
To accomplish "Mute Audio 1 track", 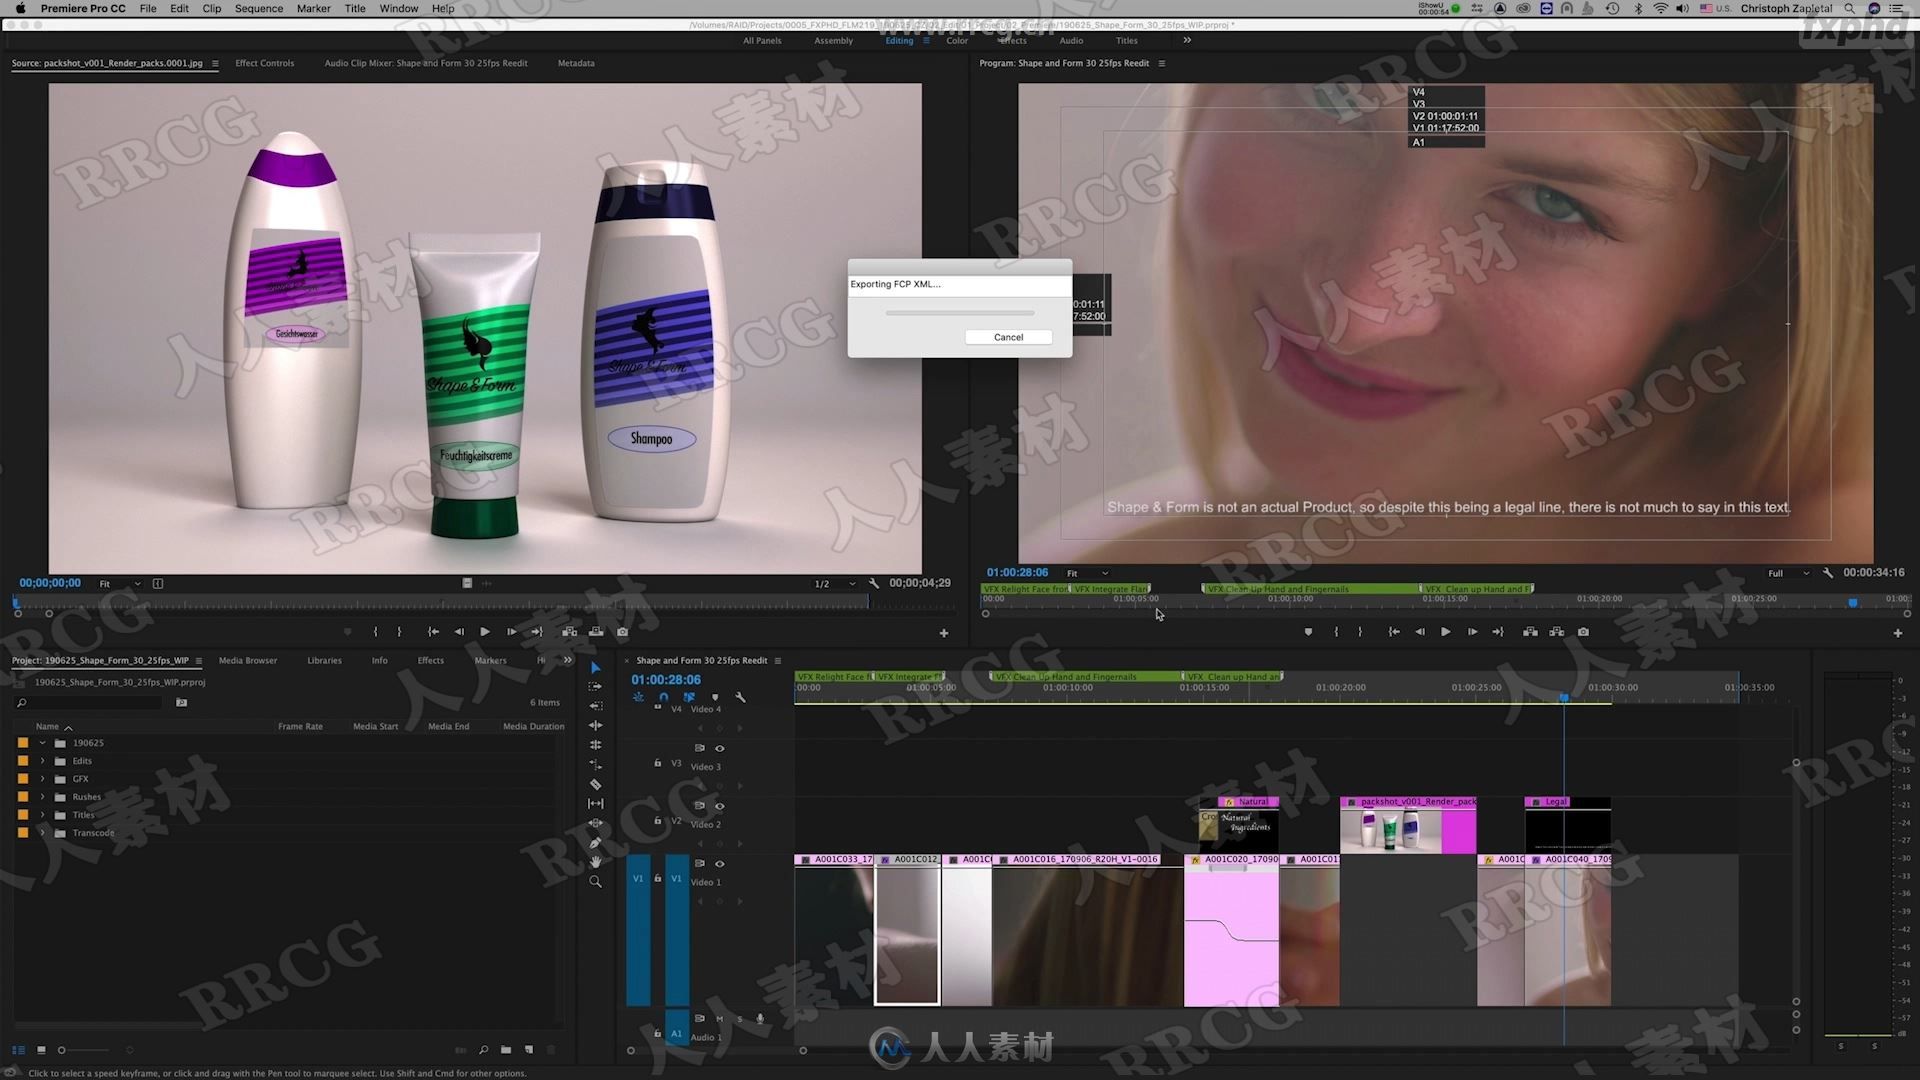I will 719,1019.
